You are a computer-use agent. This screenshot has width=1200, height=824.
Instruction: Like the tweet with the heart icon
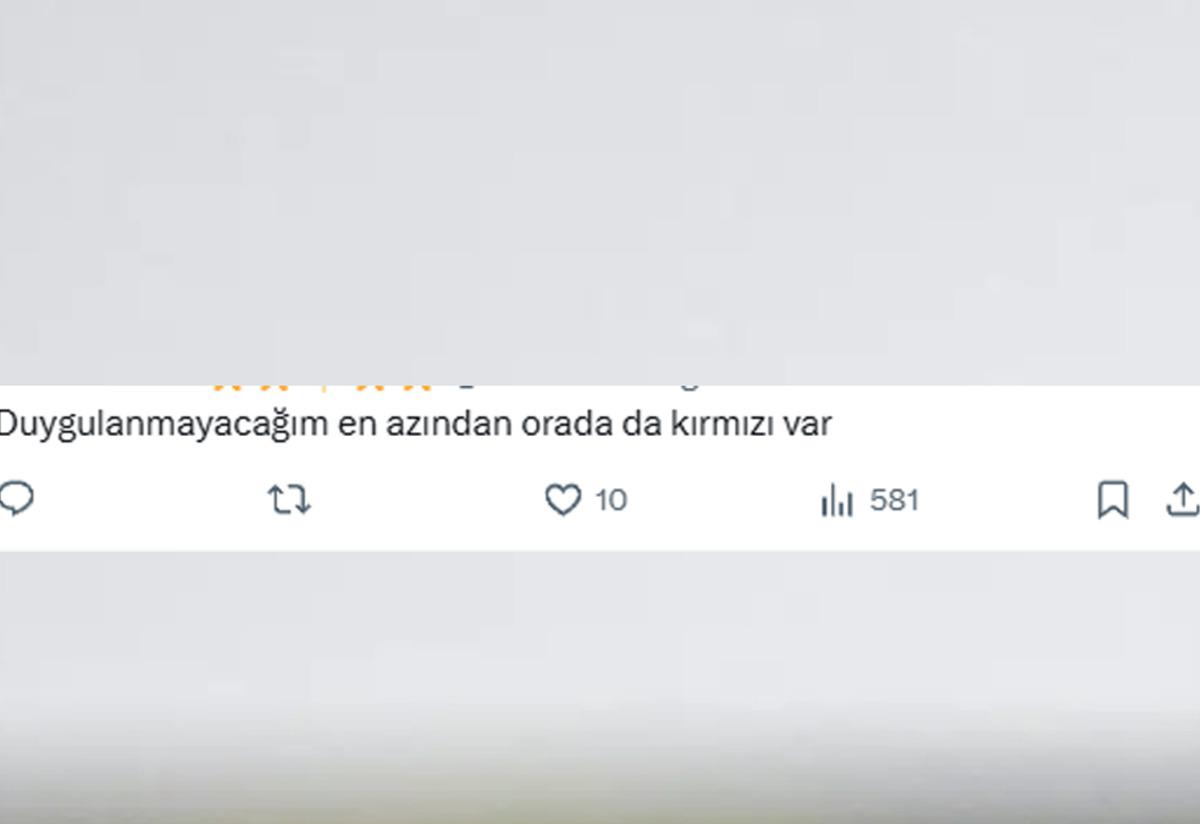[563, 500]
